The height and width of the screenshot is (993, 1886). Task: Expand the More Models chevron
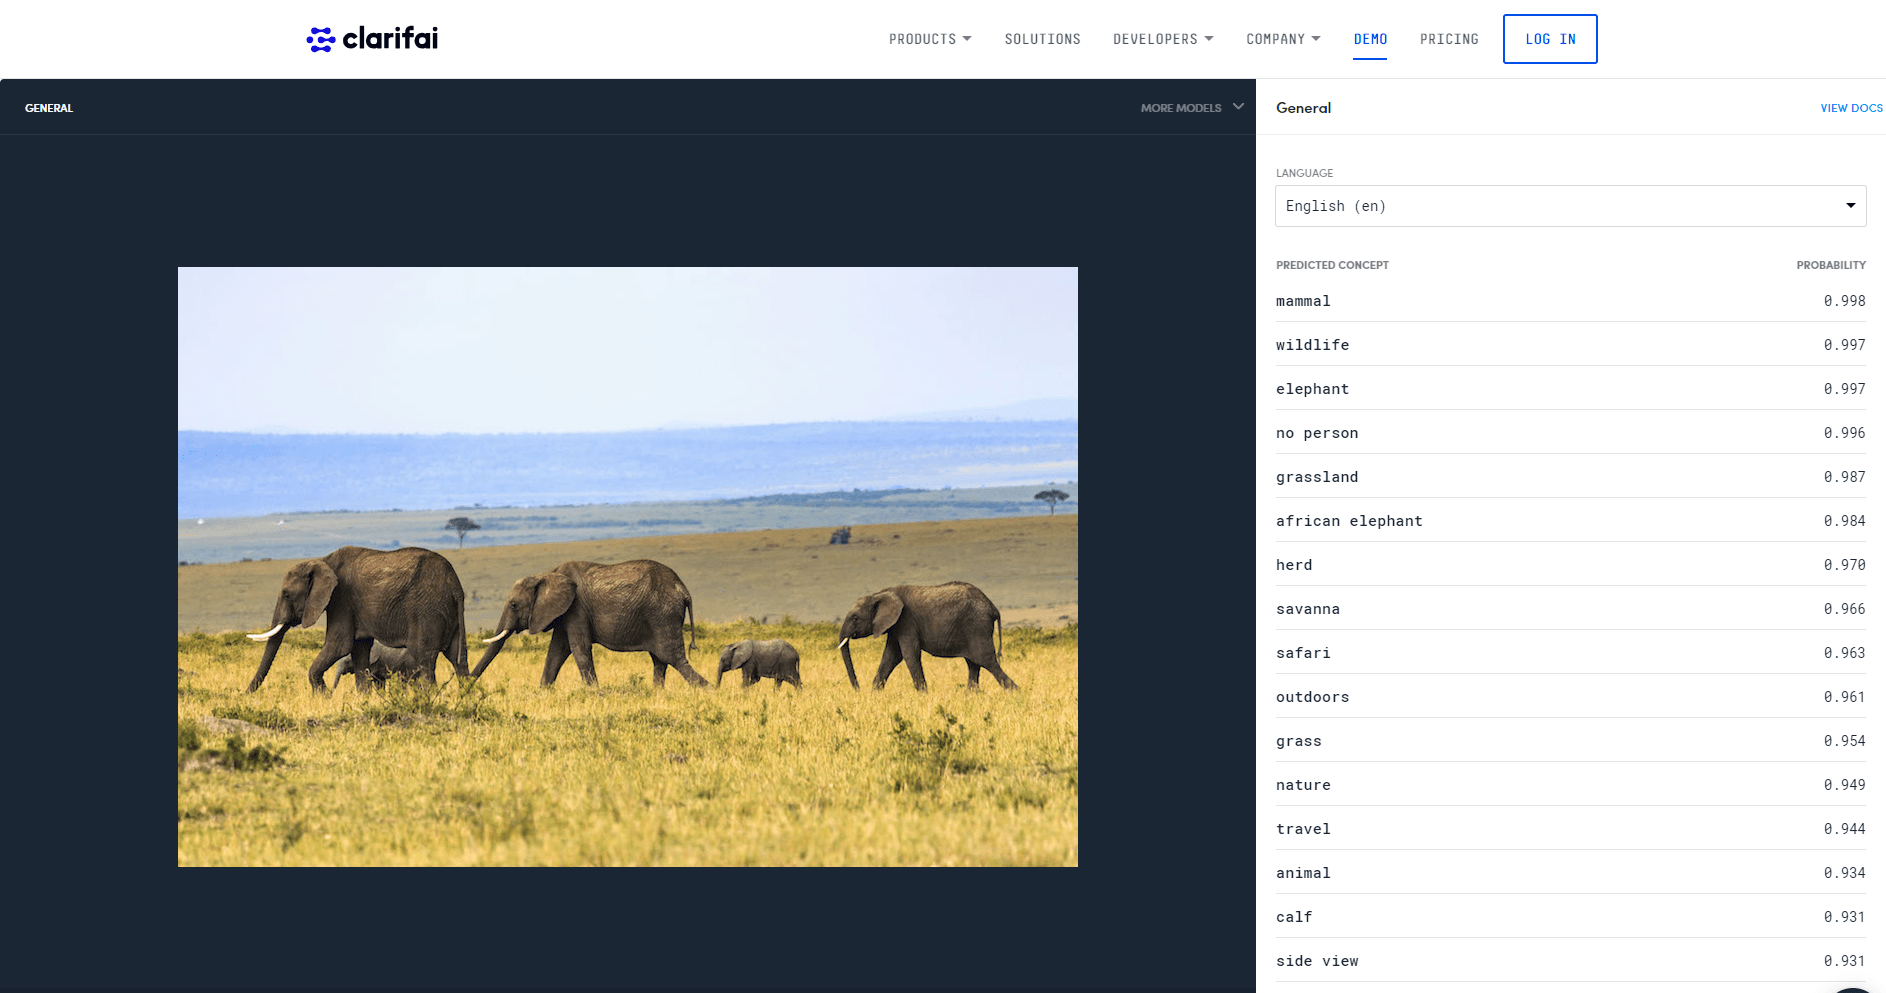[1238, 107]
